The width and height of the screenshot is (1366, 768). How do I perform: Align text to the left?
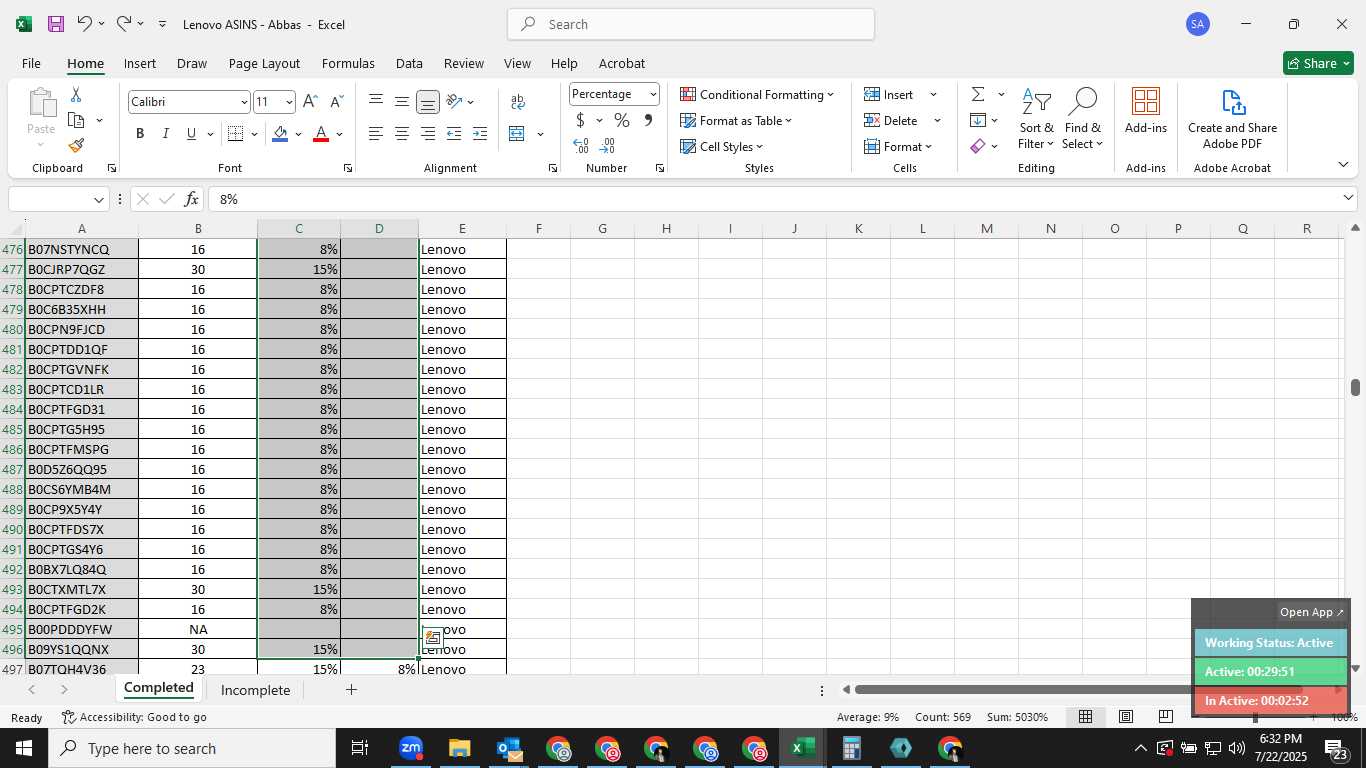(x=376, y=134)
